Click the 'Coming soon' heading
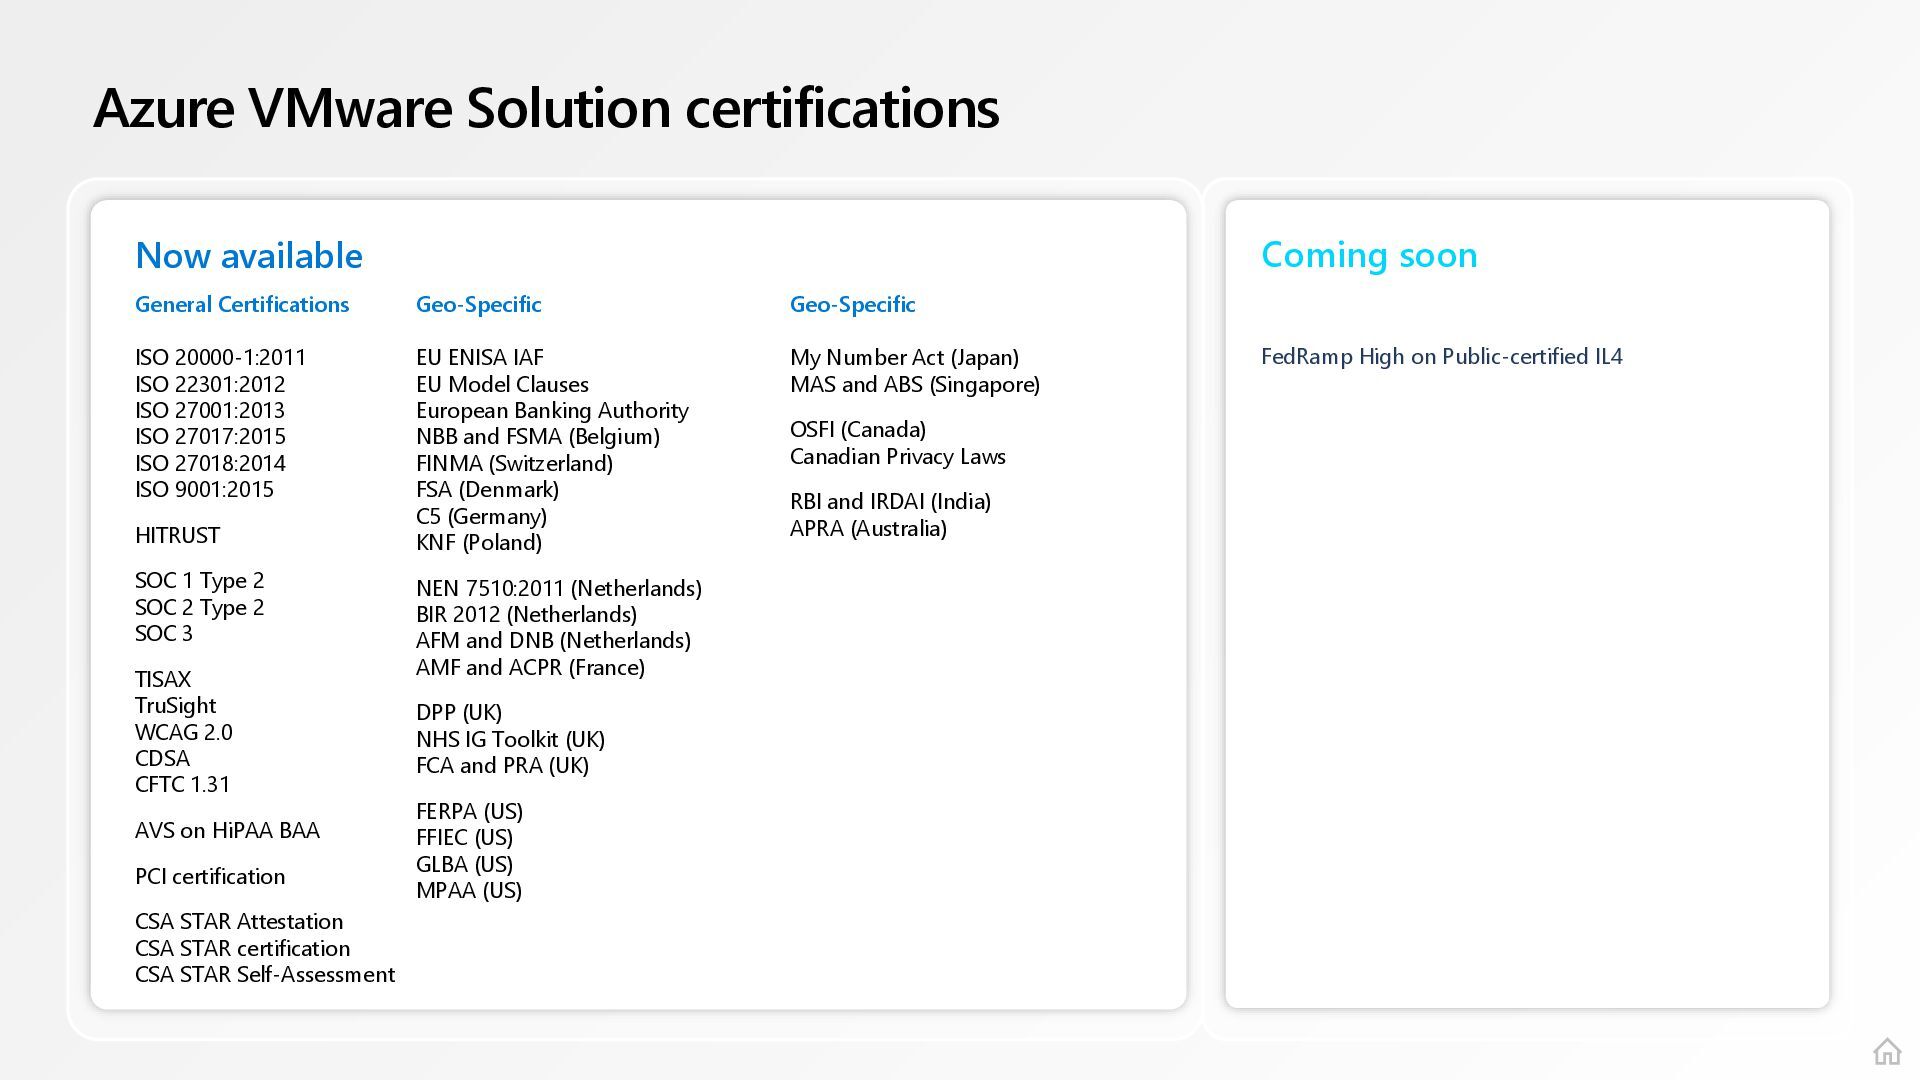 coord(1369,255)
